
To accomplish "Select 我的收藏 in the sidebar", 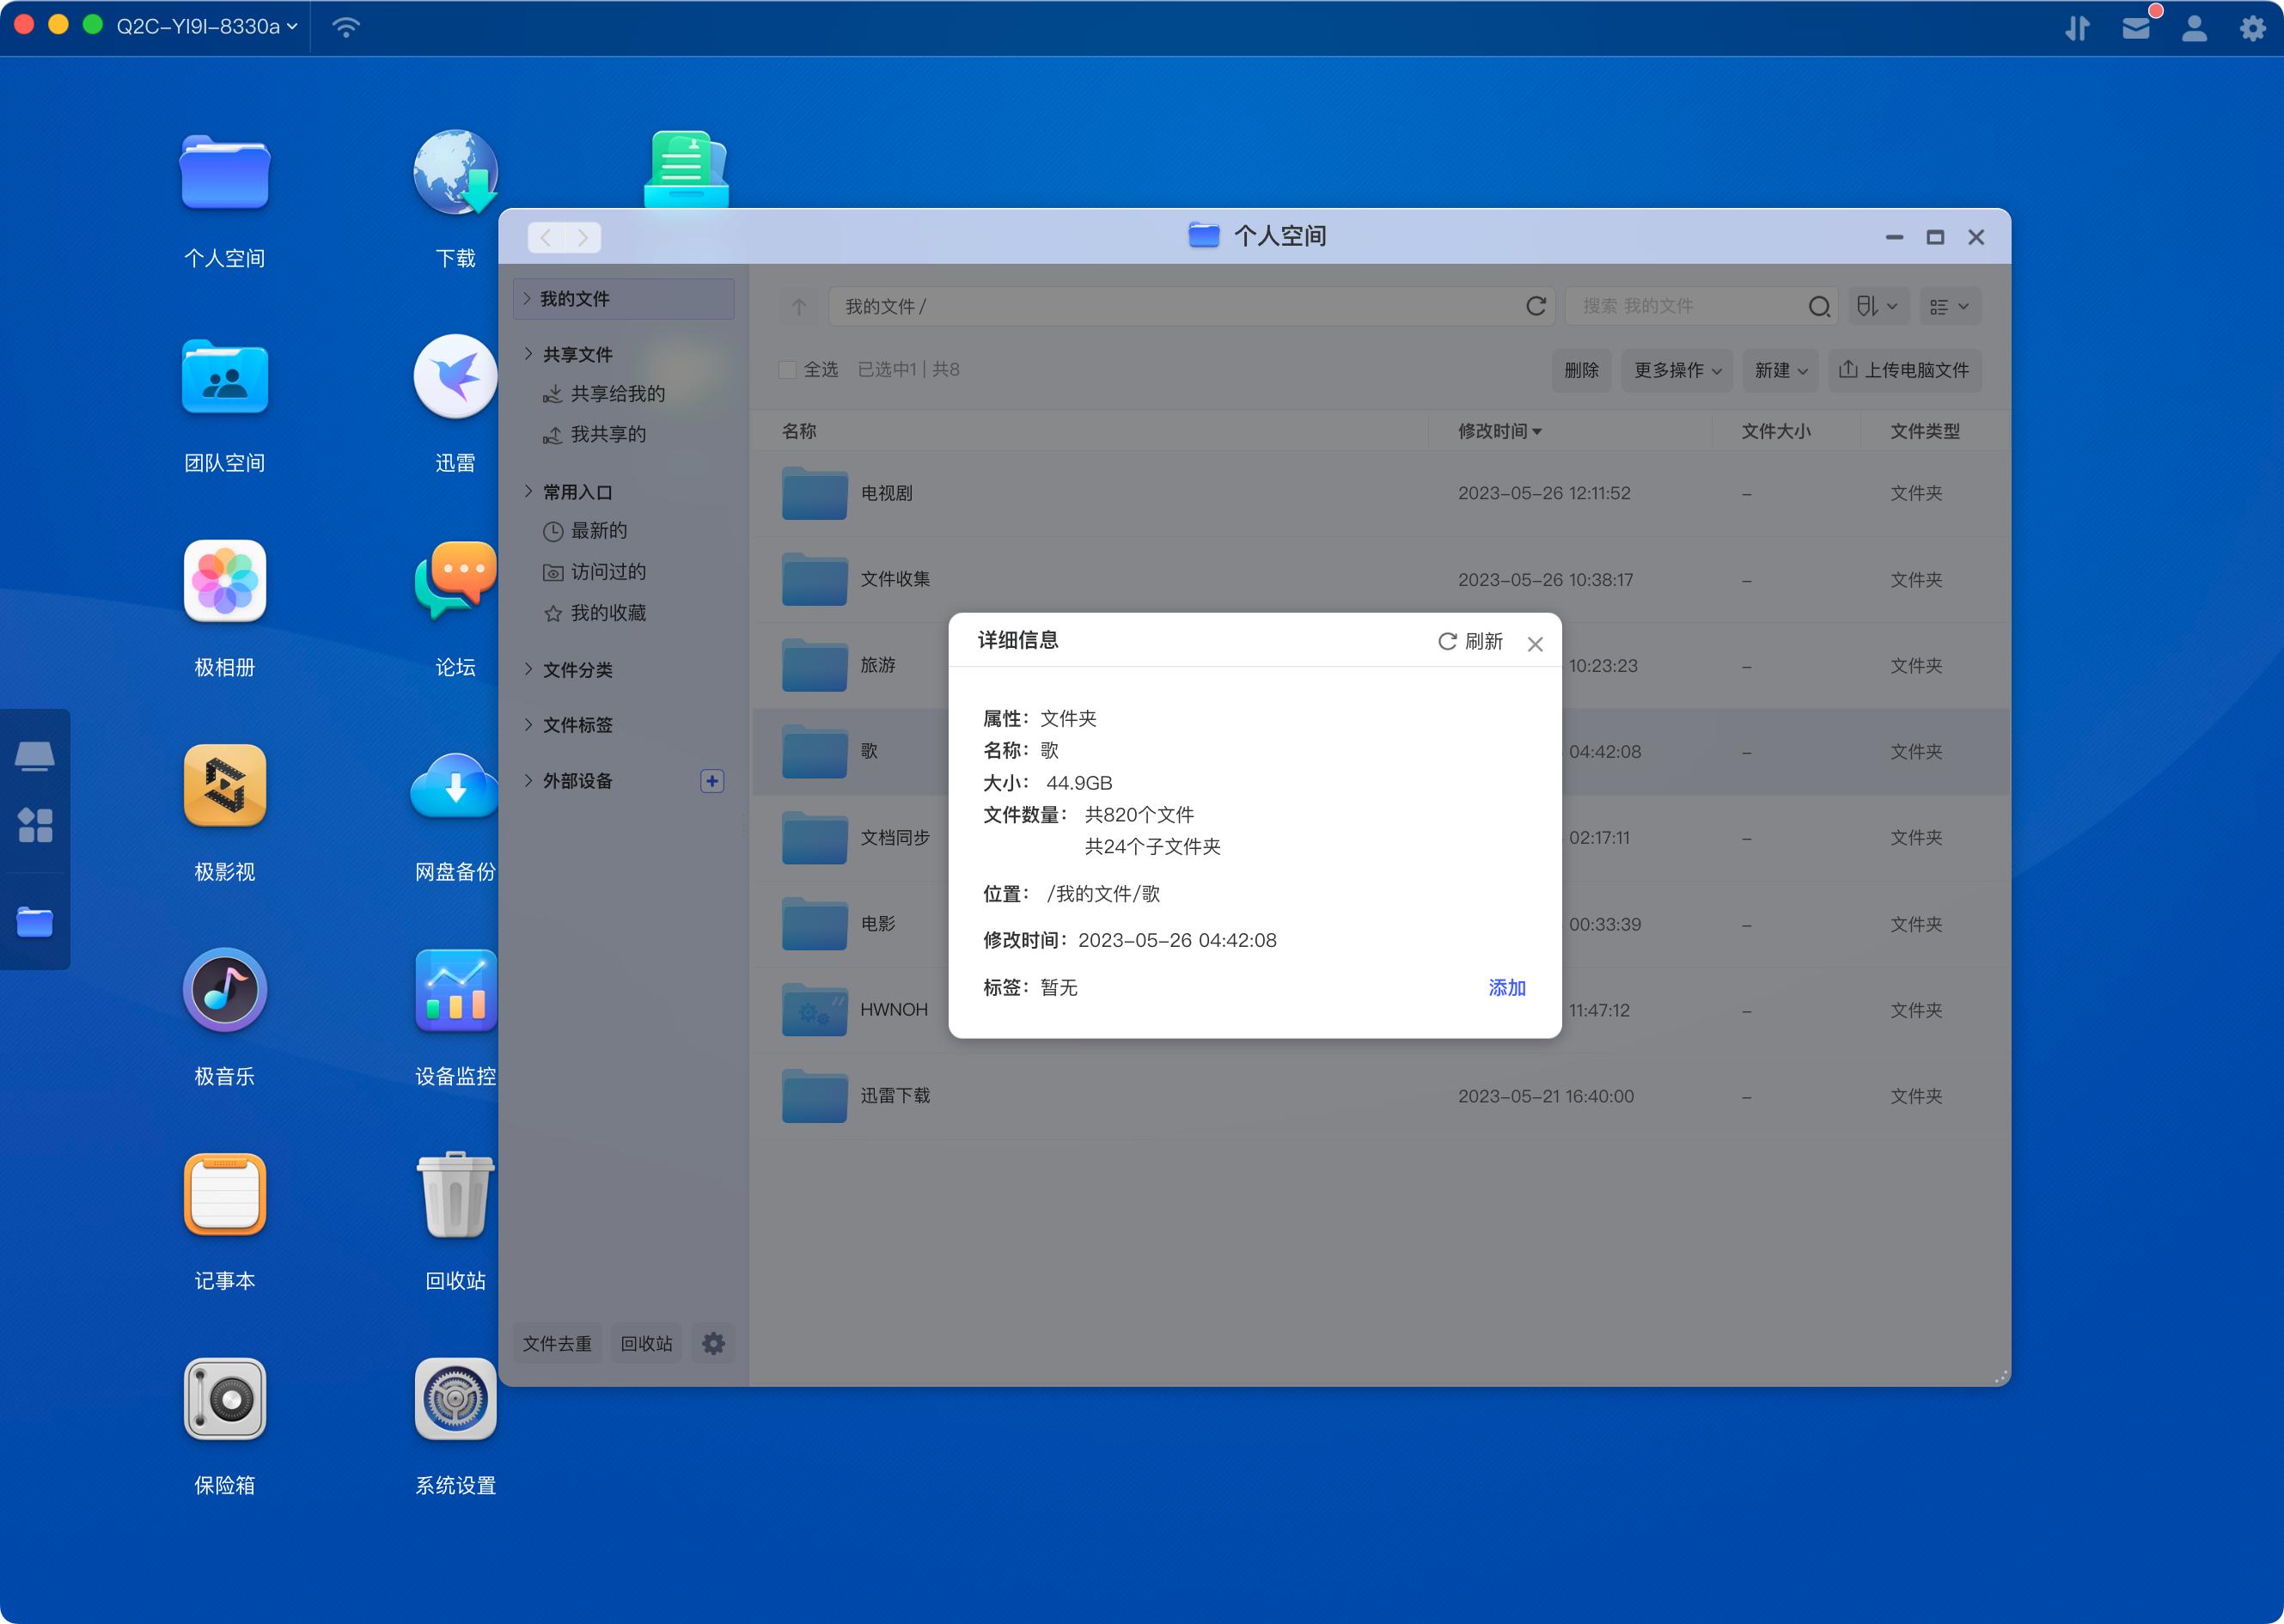I will pyautogui.click(x=607, y=613).
